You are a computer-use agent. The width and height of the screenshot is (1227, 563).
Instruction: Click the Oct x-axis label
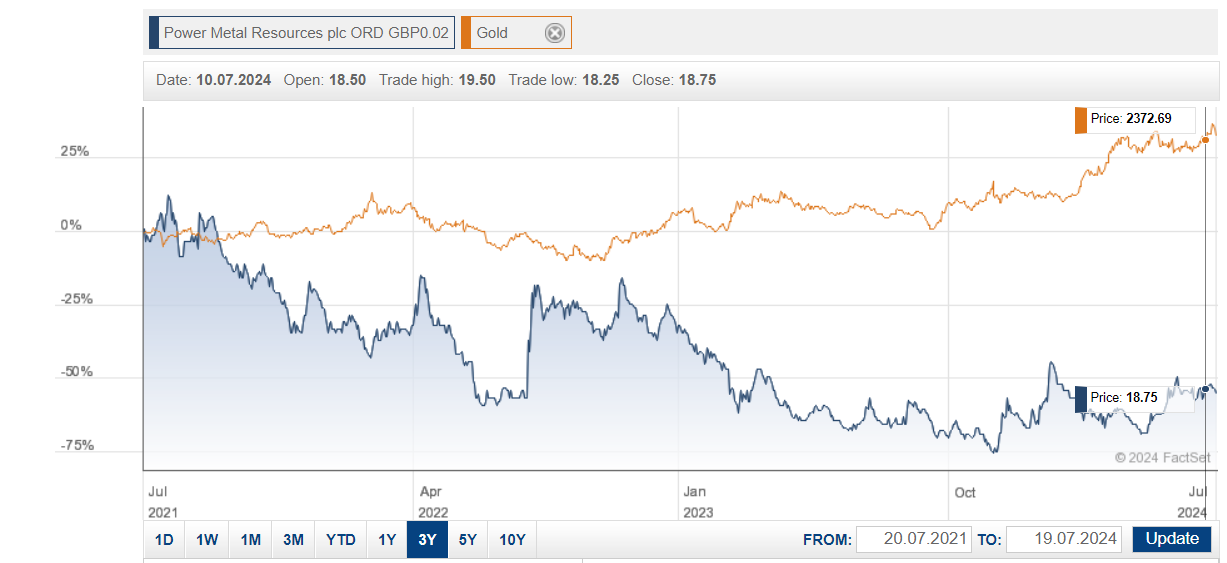click(x=965, y=492)
